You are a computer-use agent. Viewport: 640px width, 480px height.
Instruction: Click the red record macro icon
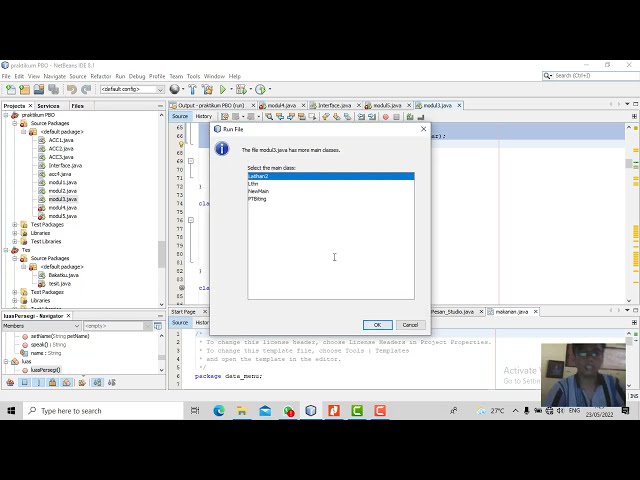(x=385, y=117)
